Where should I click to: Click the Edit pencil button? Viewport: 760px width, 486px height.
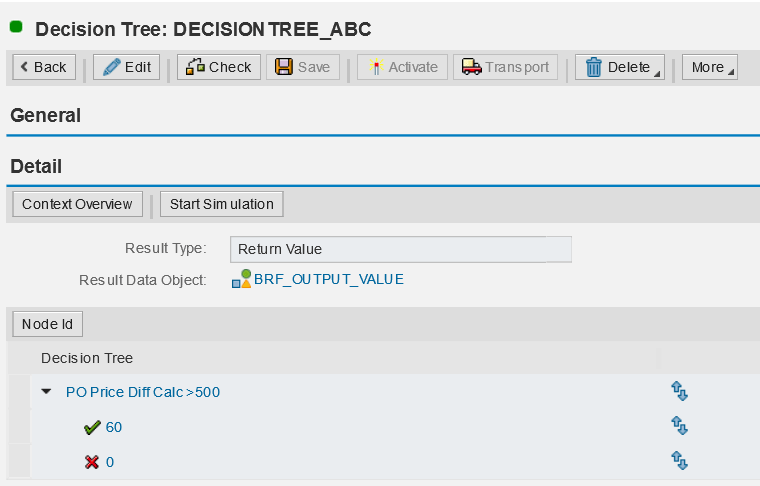tap(126, 67)
